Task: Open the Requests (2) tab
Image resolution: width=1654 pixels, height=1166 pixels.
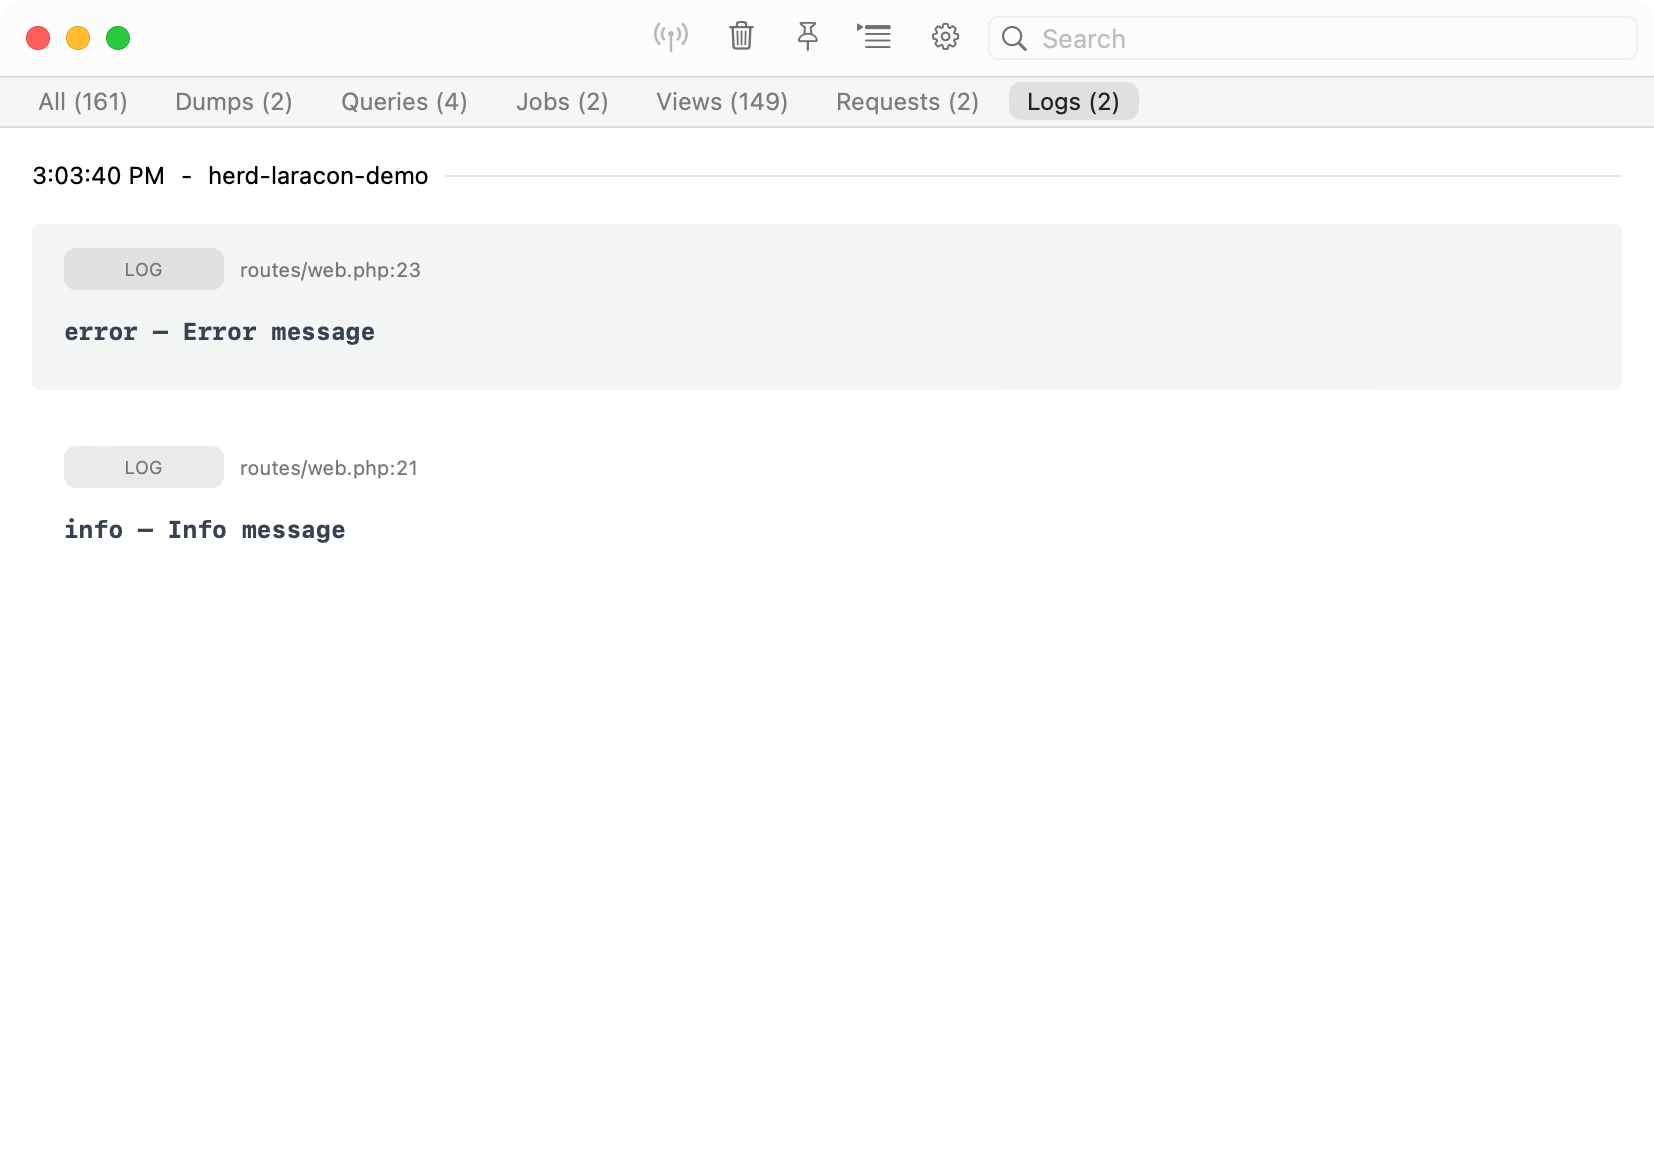Action: [x=907, y=102]
